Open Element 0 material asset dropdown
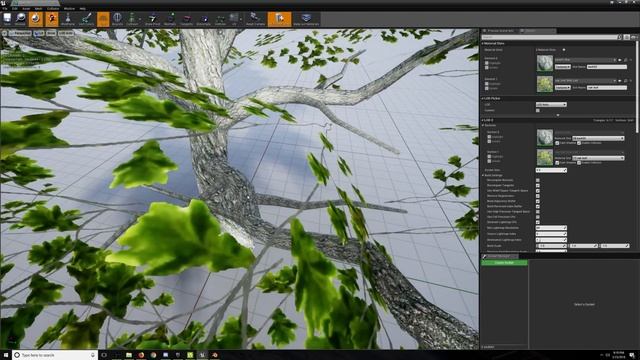This screenshot has width=640, height=360. pyautogui.click(x=584, y=60)
